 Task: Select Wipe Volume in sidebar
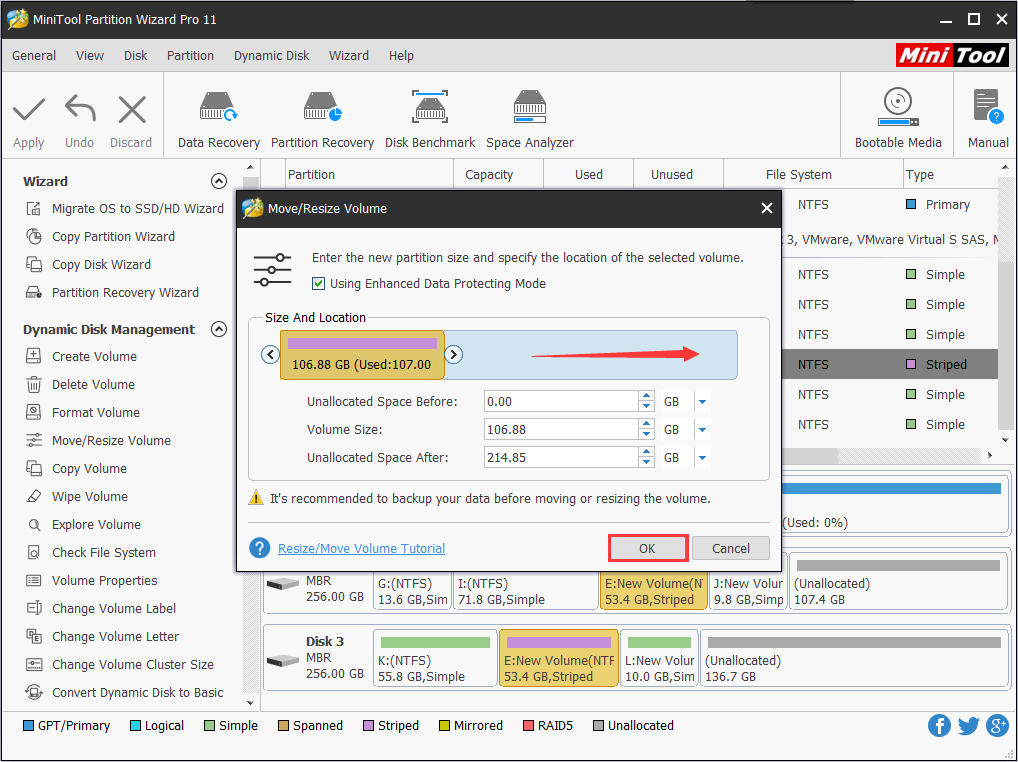click(x=77, y=496)
